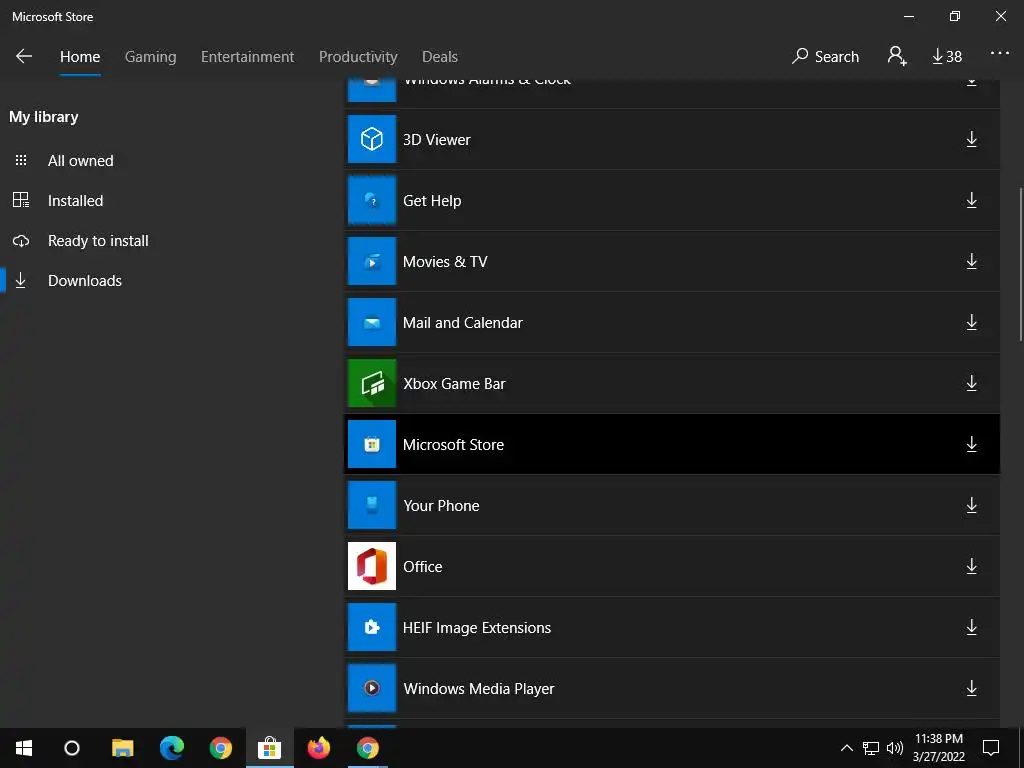Click the 3D Viewer app name

point(436,140)
